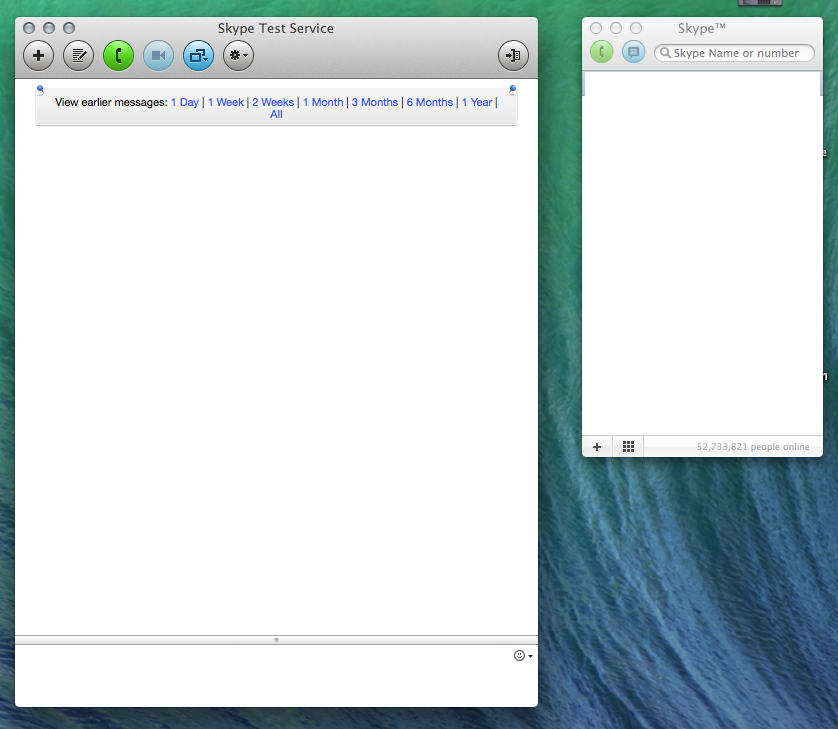Click the right blue pin on messages banner
Image resolution: width=838 pixels, height=729 pixels.
(513, 90)
